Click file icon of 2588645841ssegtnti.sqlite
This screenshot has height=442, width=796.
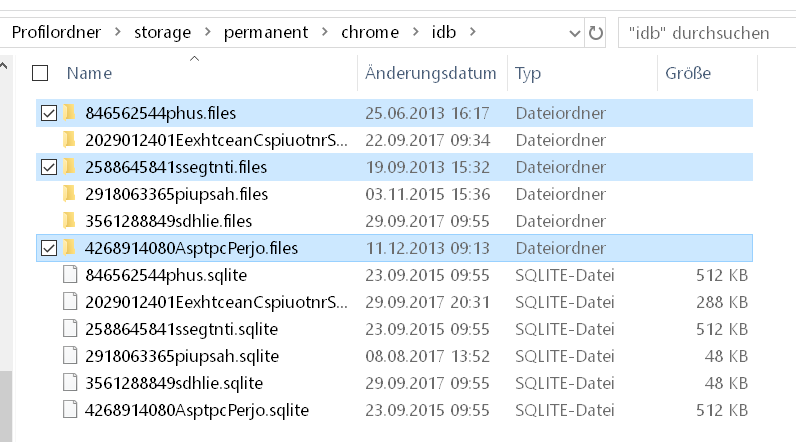(x=70, y=328)
